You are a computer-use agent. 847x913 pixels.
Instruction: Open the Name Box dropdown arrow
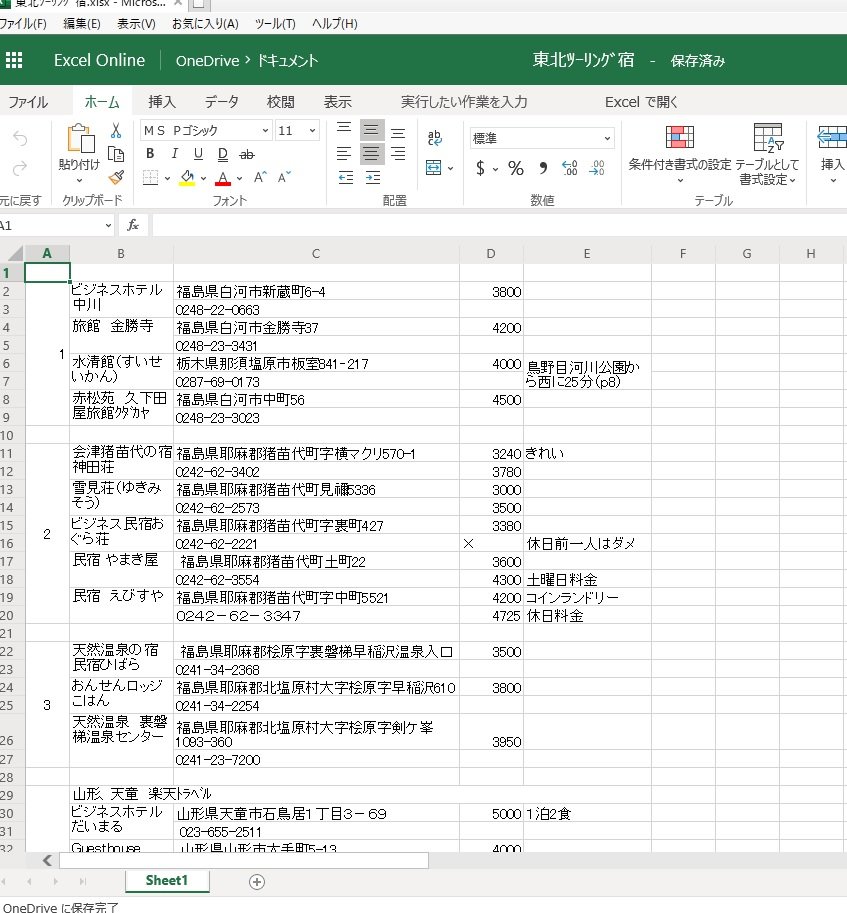108,225
